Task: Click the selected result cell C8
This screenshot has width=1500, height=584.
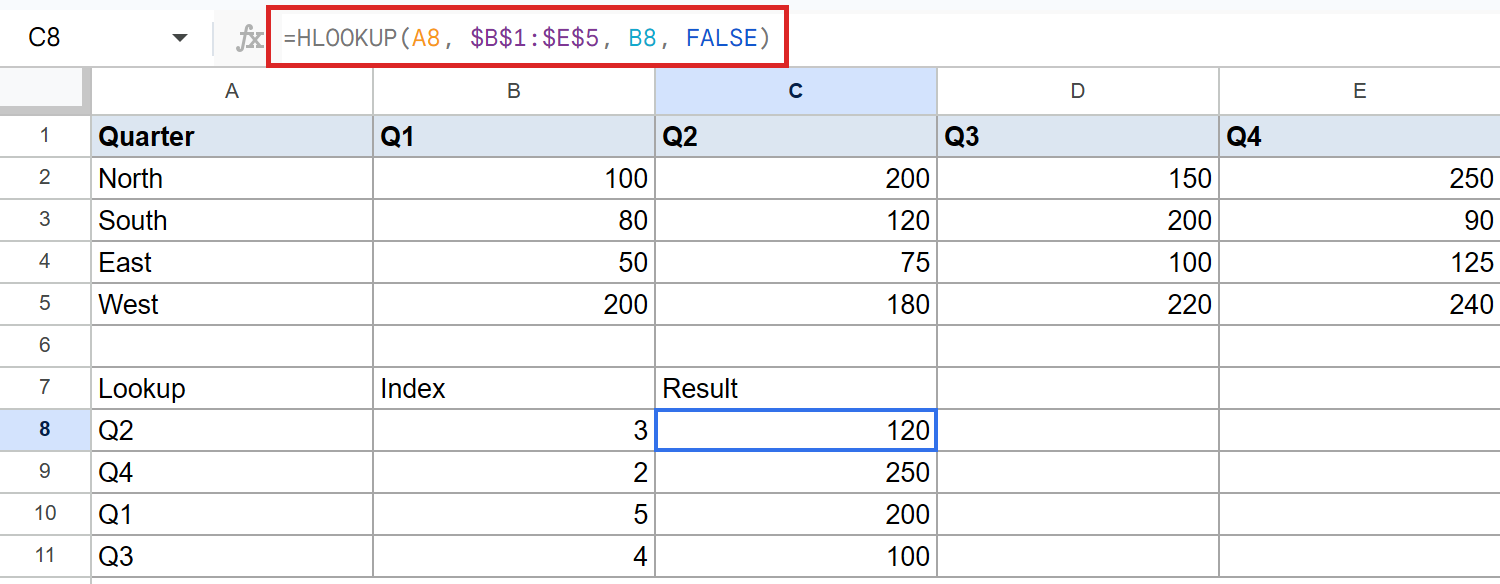Action: coord(796,430)
